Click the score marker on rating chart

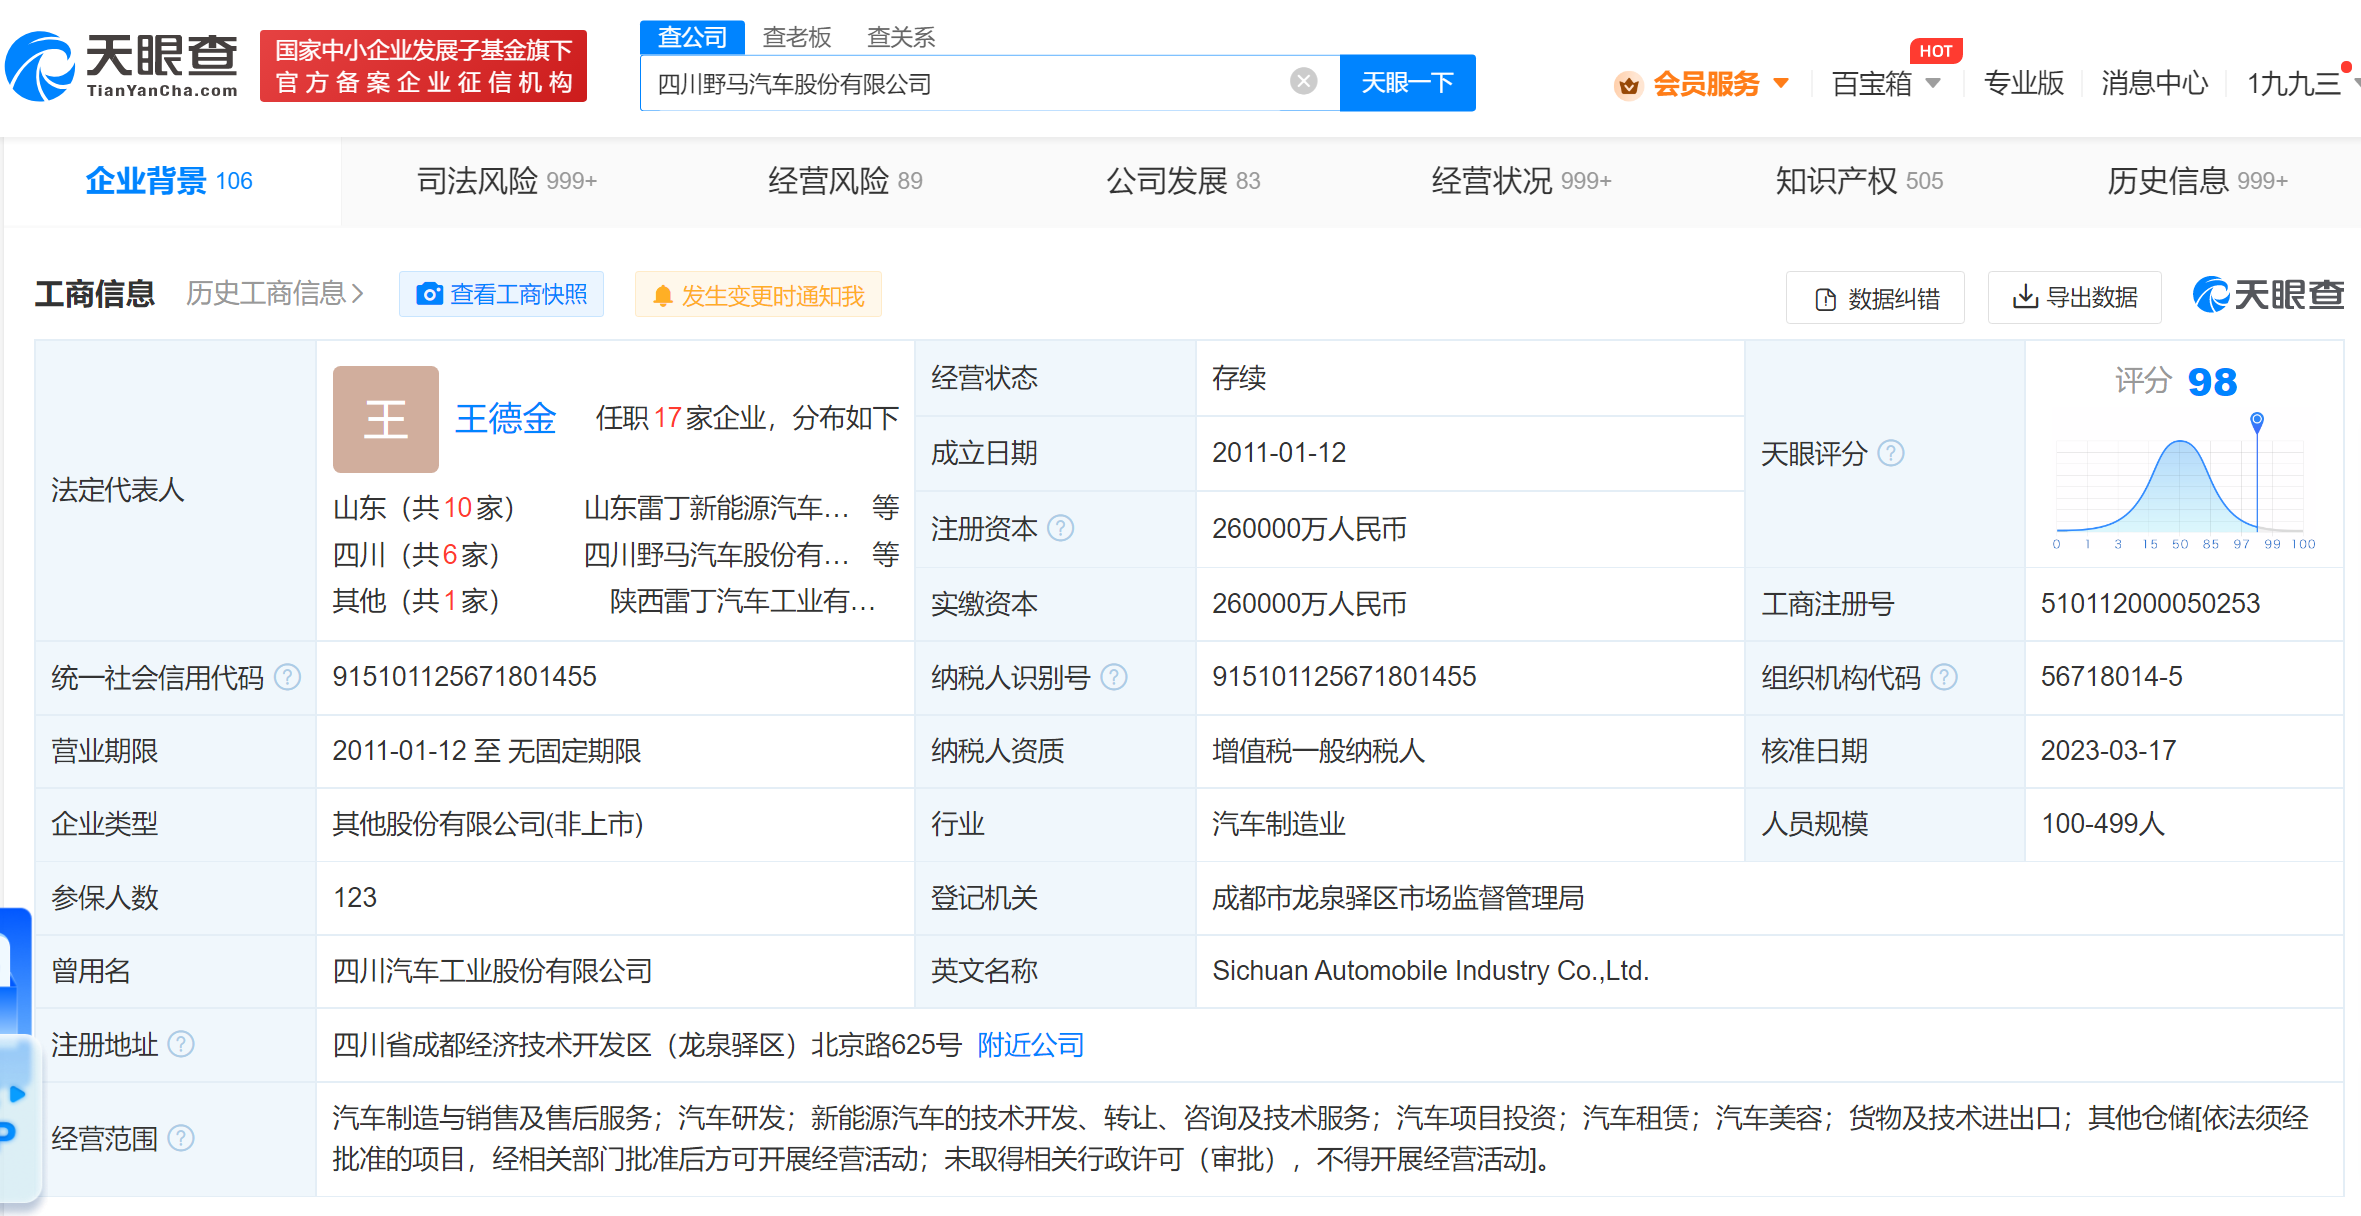pyautogui.click(x=2256, y=419)
